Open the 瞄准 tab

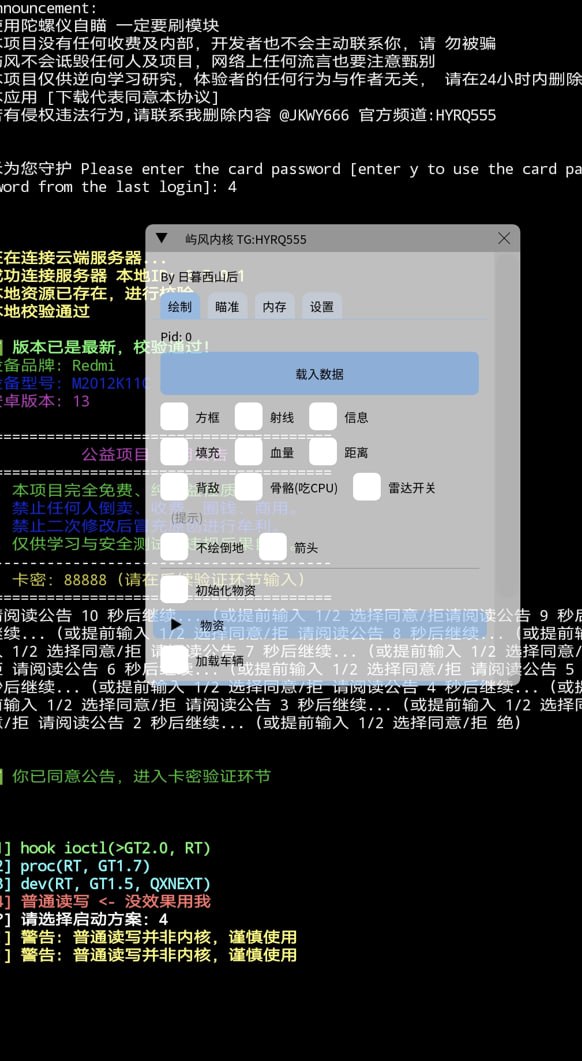click(x=227, y=307)
